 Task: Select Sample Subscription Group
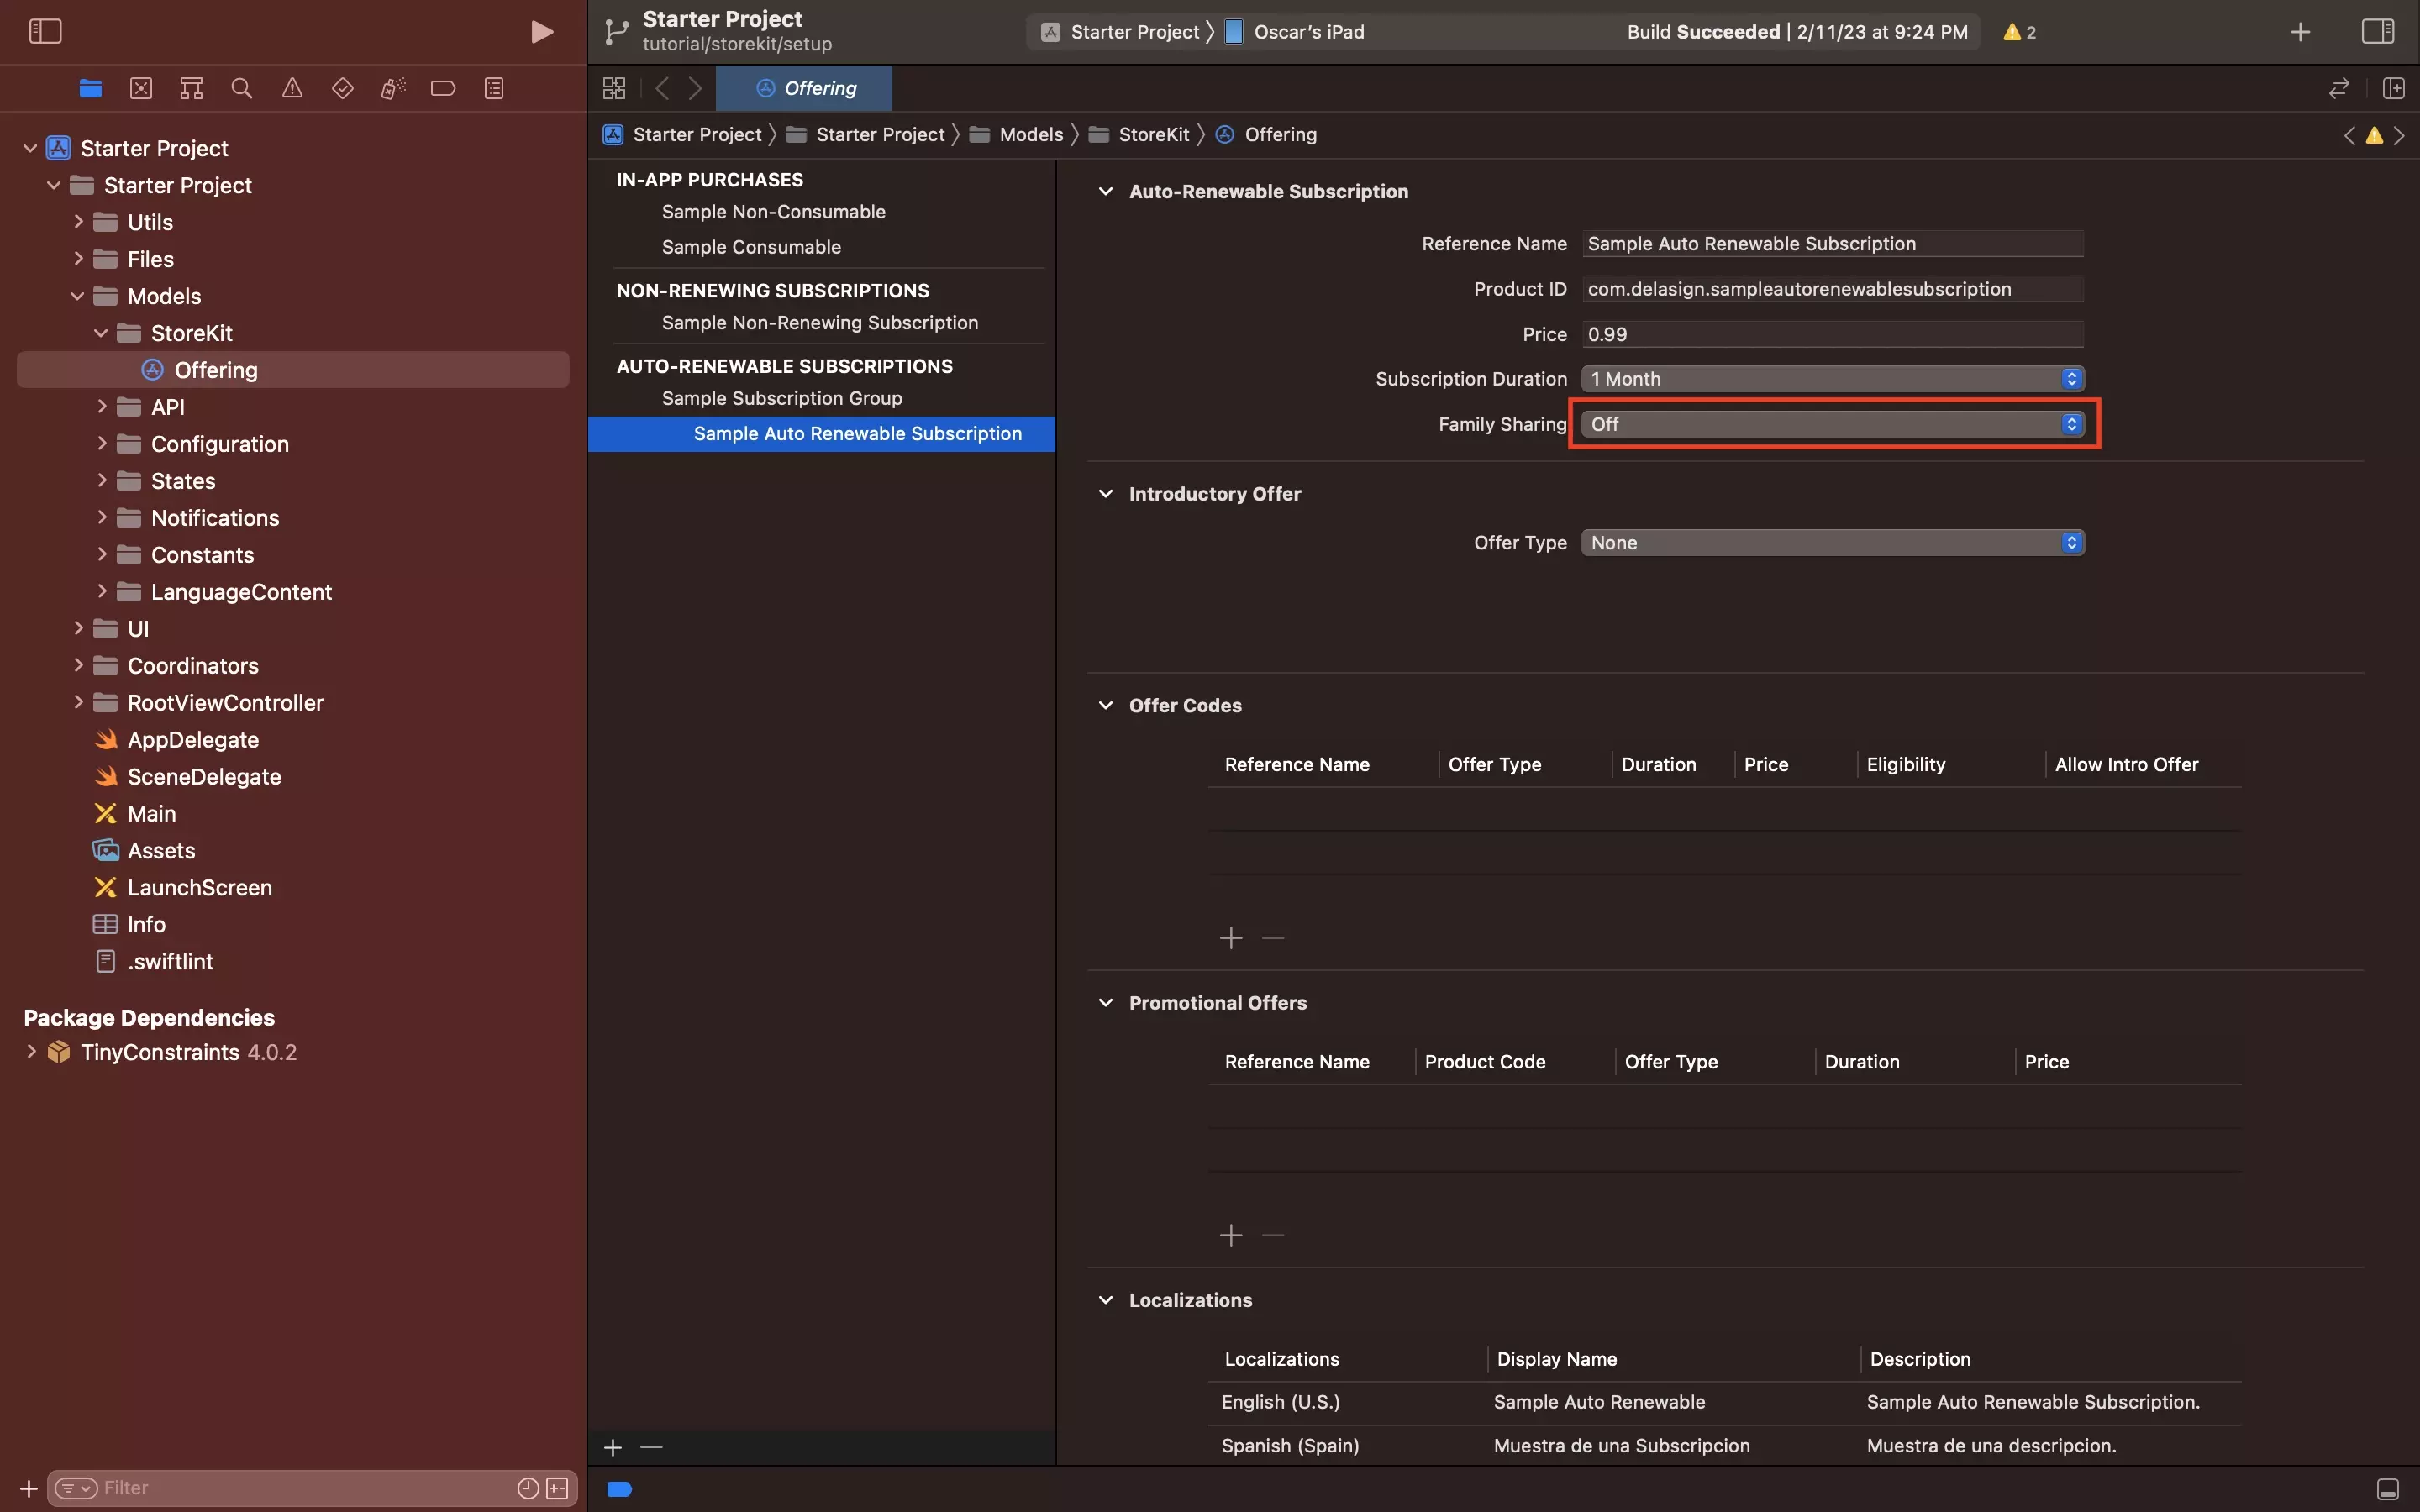coord(782,398)
